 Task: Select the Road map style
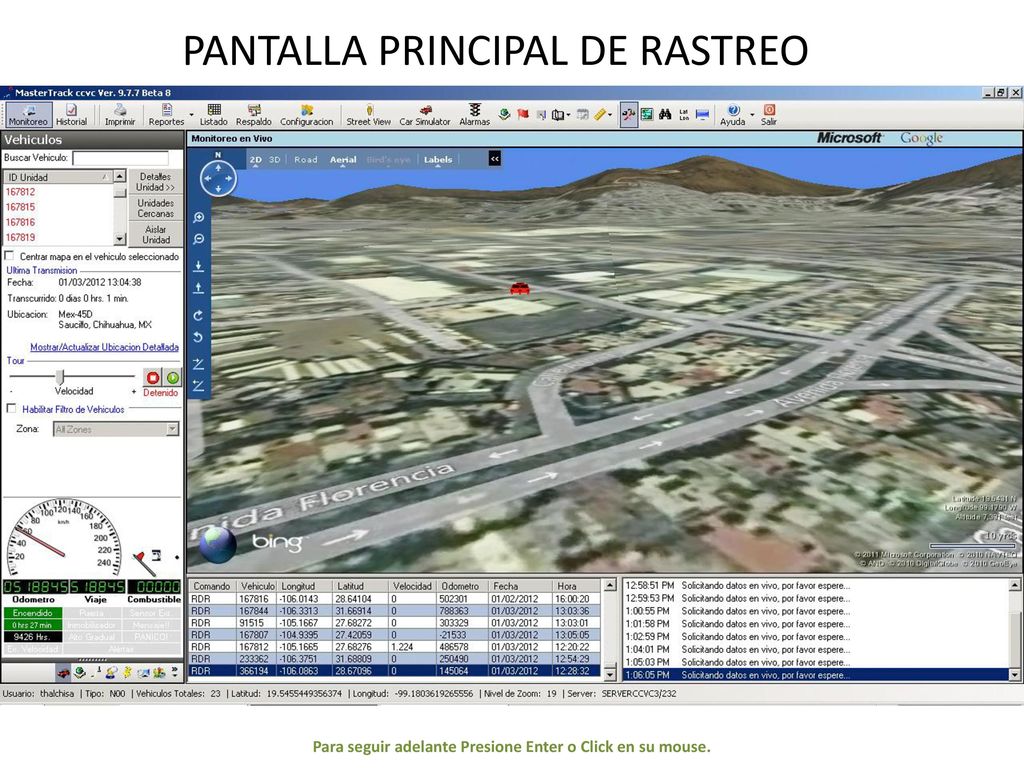tap(306, 159)
